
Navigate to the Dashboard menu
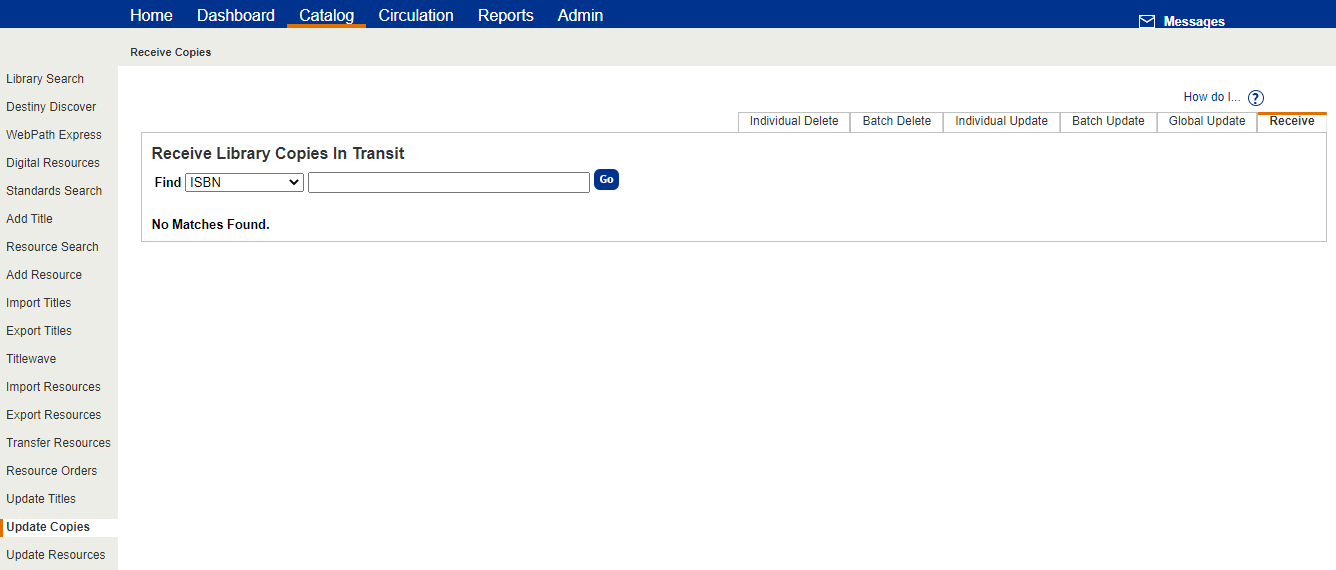pyautogui.click(x=236, y=15)
